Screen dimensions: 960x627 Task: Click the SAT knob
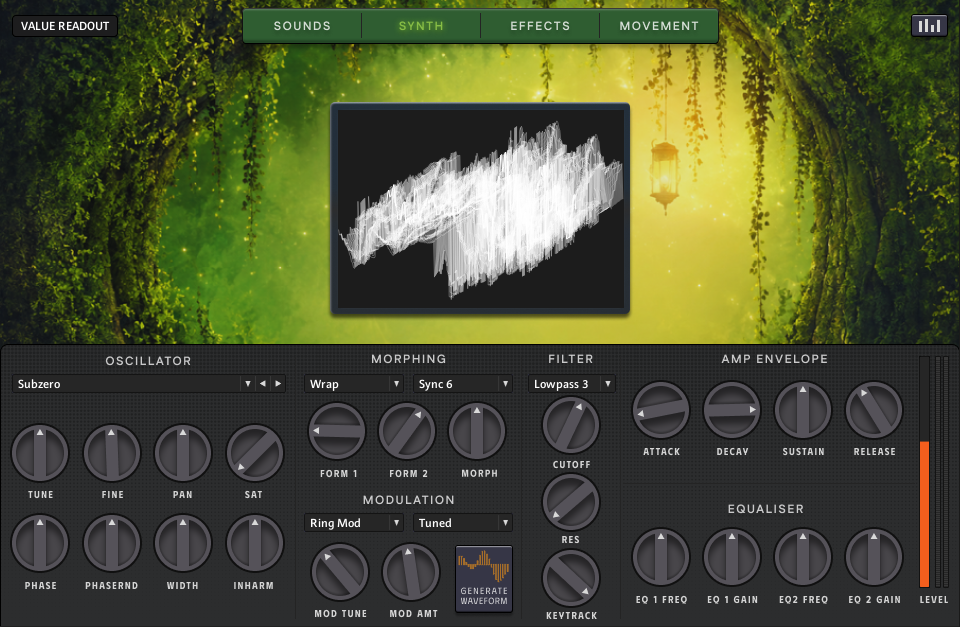(x=255, y=453)
